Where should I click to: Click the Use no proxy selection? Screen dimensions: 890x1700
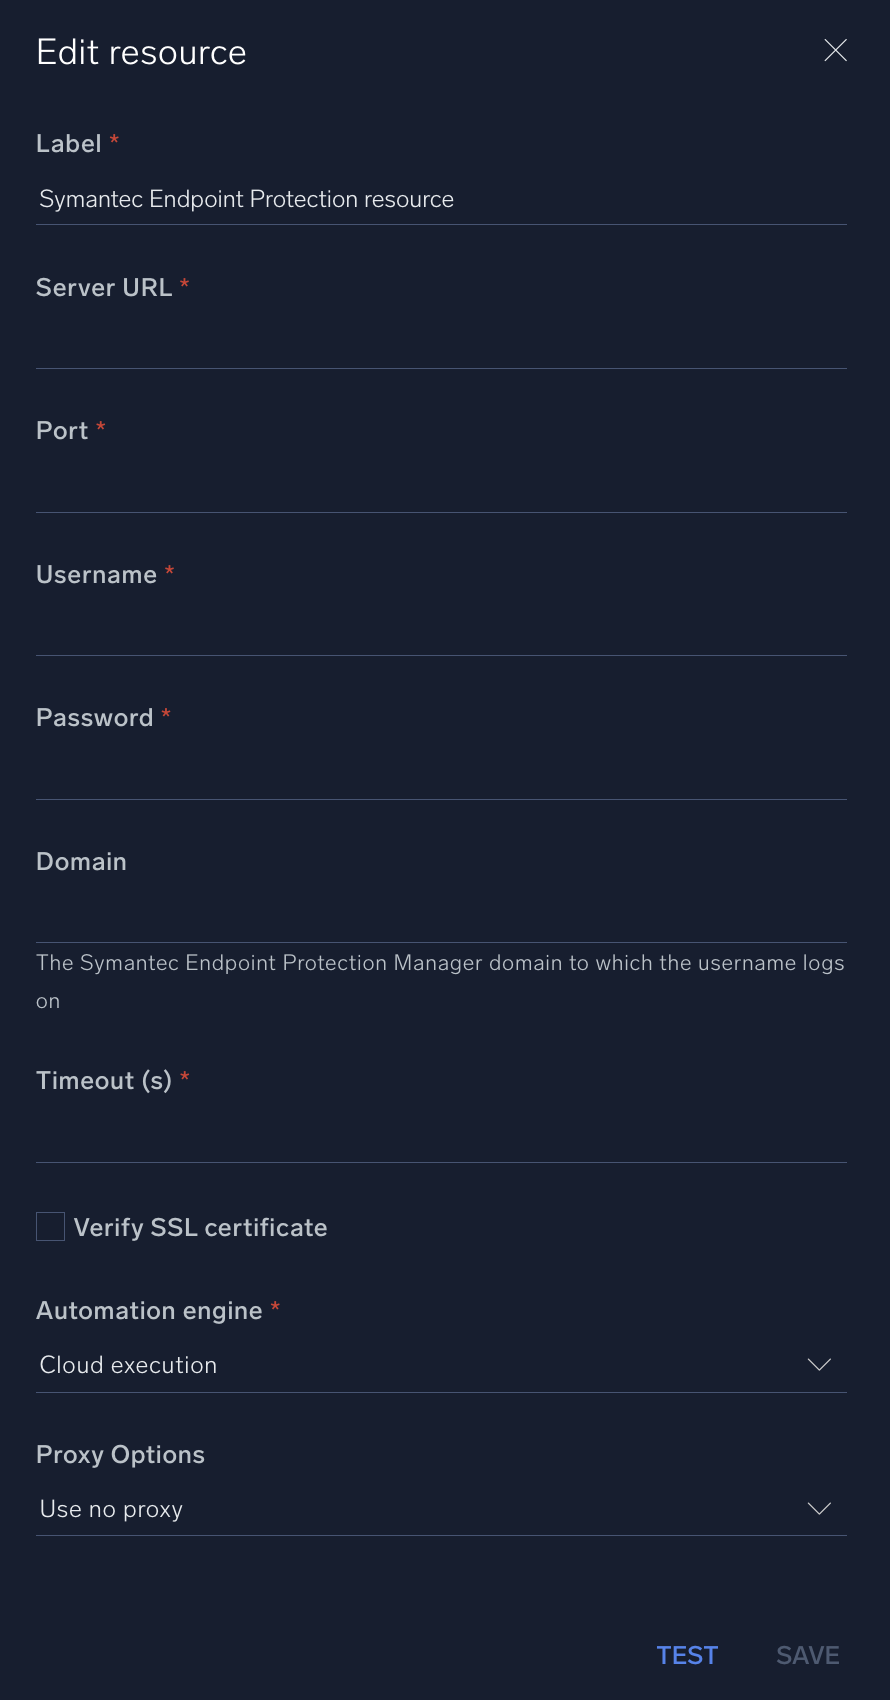pos(111,1508)
